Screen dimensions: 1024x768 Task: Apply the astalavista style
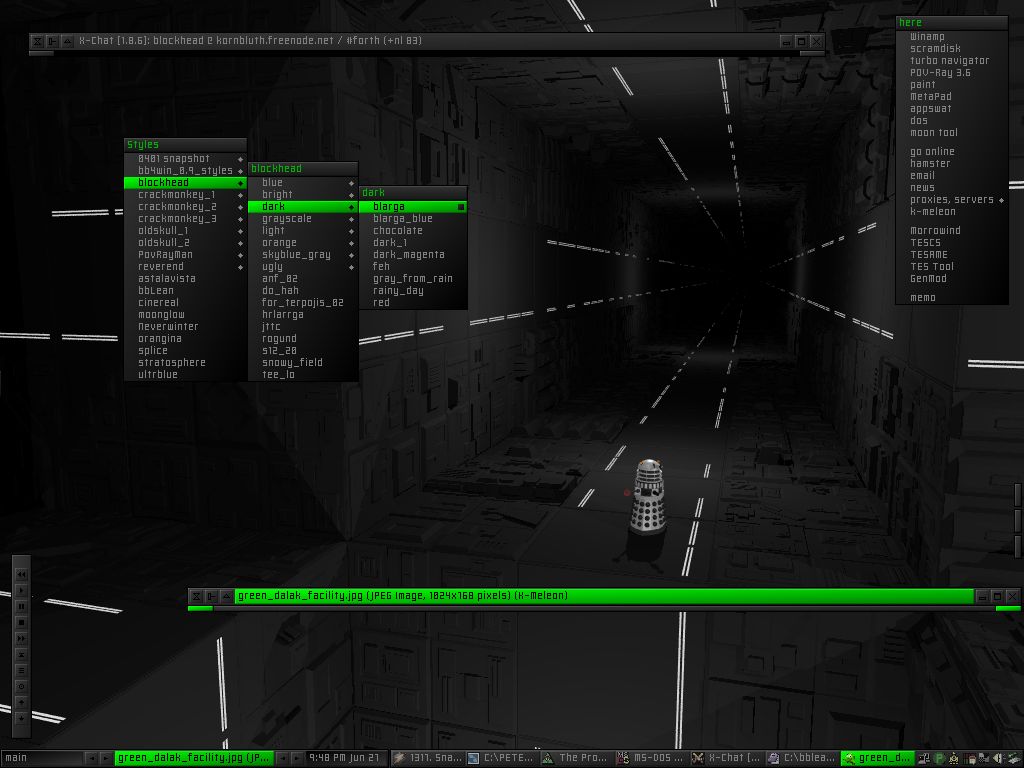185,279
